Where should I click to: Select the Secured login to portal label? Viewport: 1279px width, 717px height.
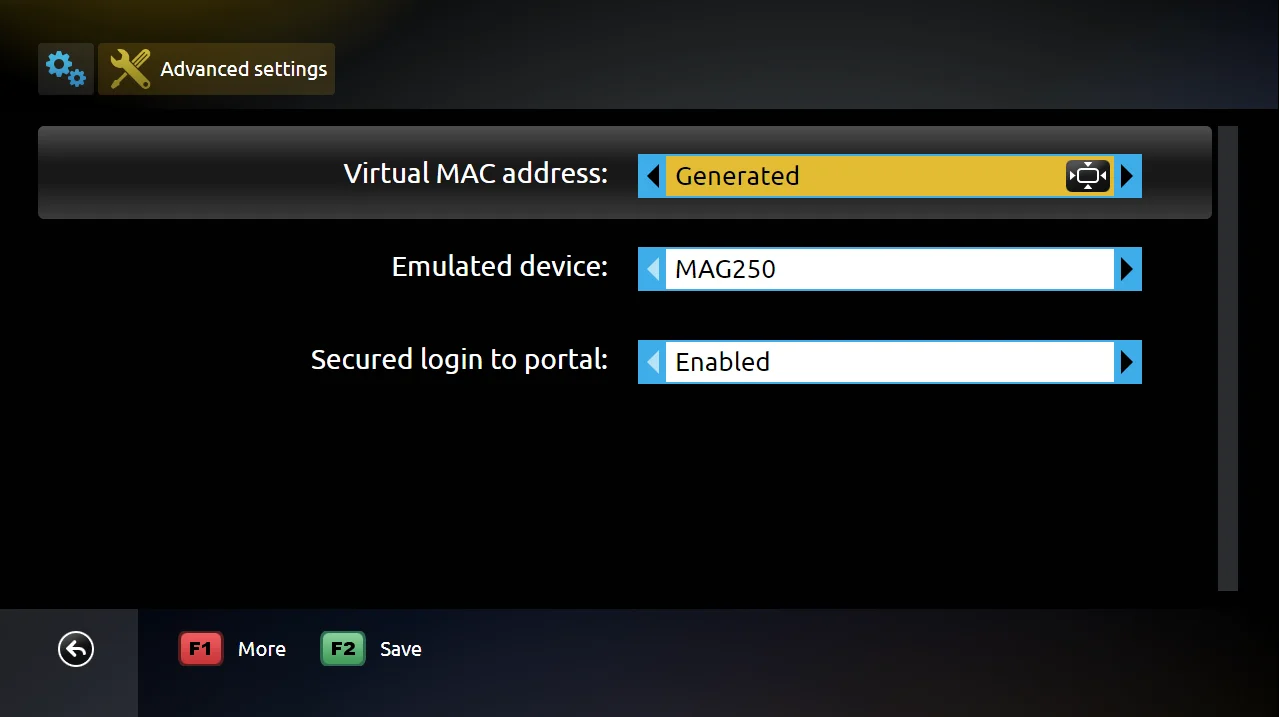[x=460, y=360]
